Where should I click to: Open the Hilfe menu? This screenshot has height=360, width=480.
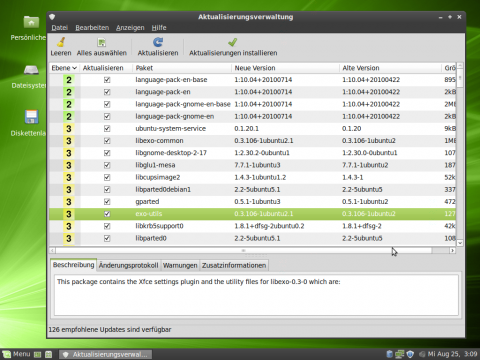tap(159, 28)
